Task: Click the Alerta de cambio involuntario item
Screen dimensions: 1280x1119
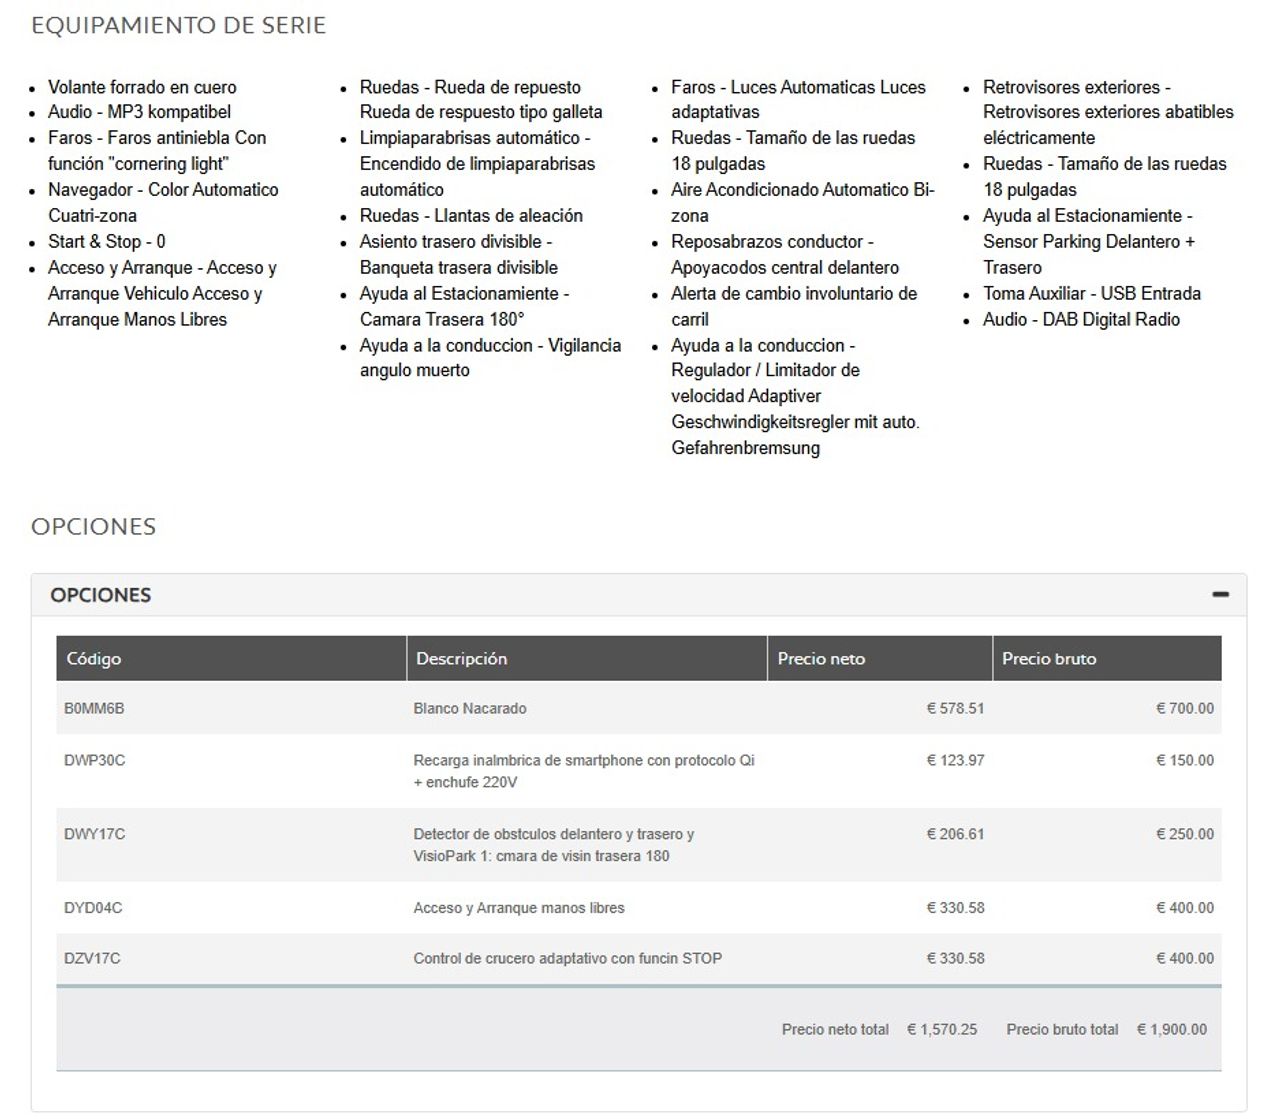Action: click(794, 306)
